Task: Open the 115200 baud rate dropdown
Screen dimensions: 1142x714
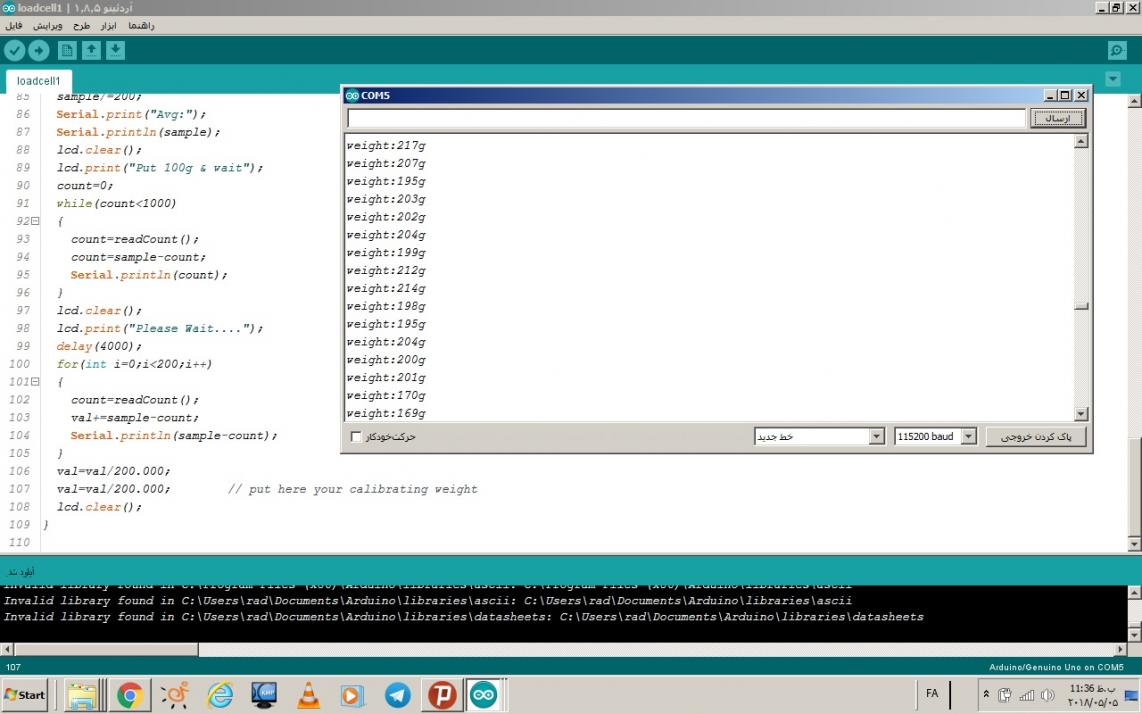Action: [x=935, y=437]
